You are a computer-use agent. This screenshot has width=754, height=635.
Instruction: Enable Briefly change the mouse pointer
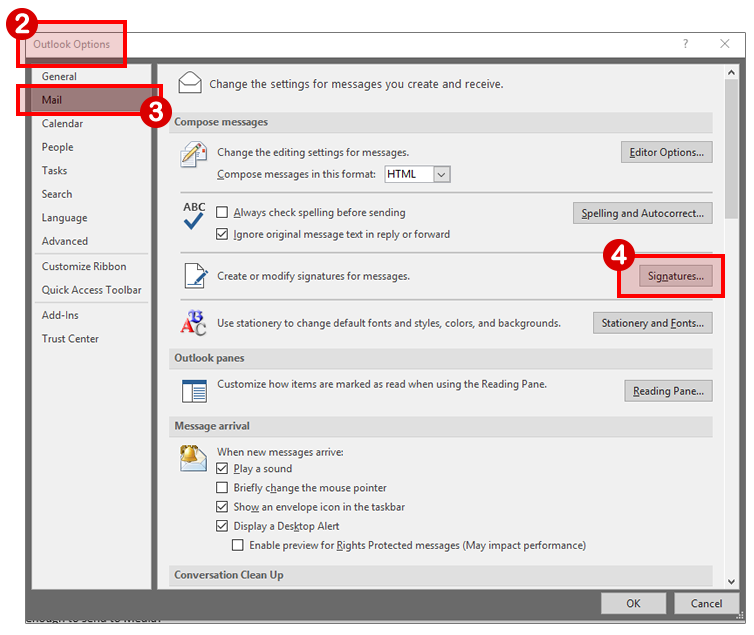(x=222, y=487)
